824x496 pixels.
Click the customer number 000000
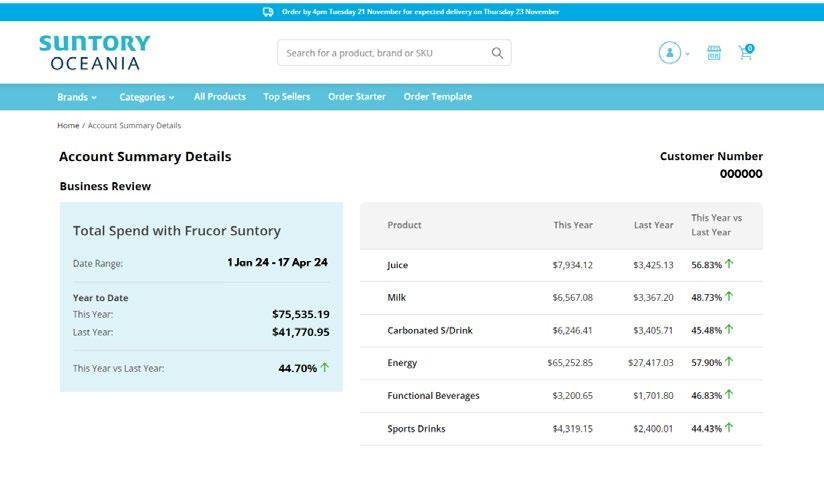741,174
